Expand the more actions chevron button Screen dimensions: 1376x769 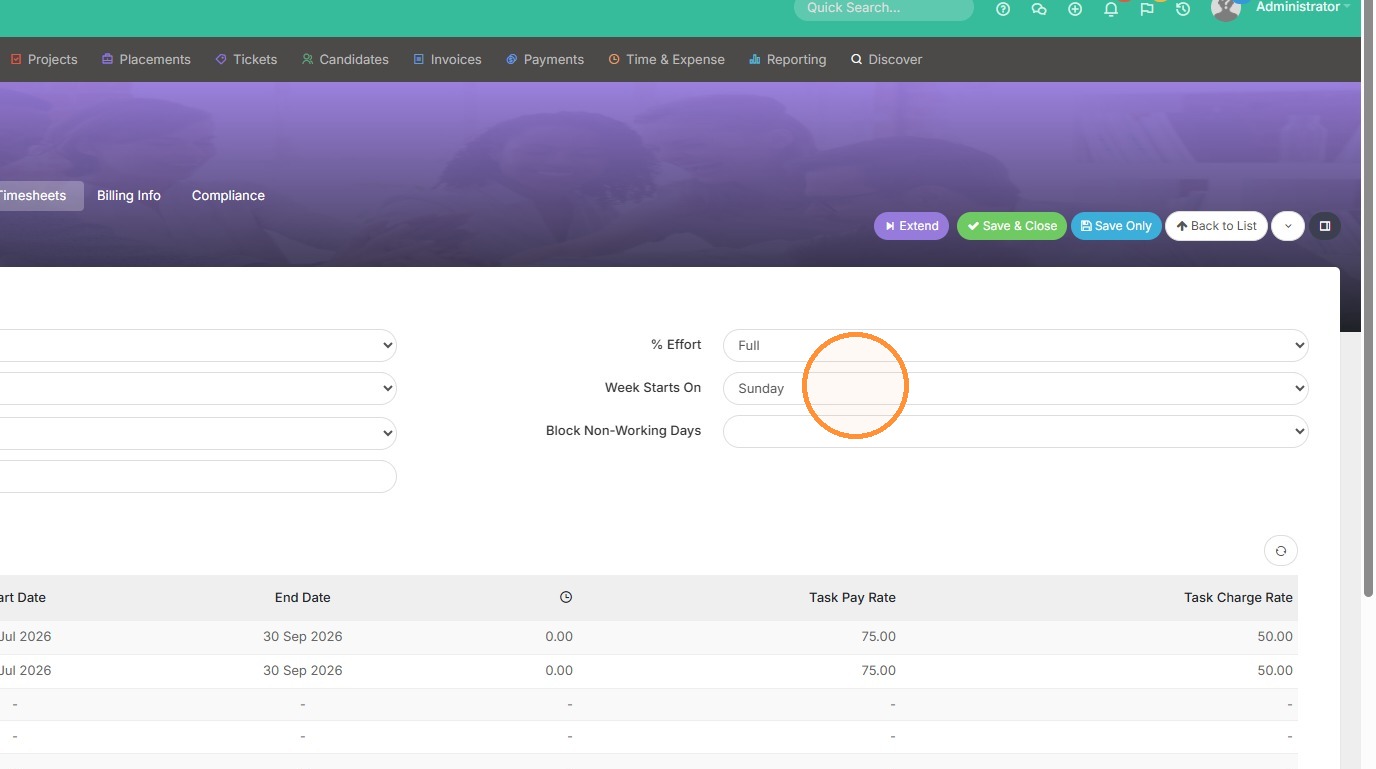[1288, 226]
